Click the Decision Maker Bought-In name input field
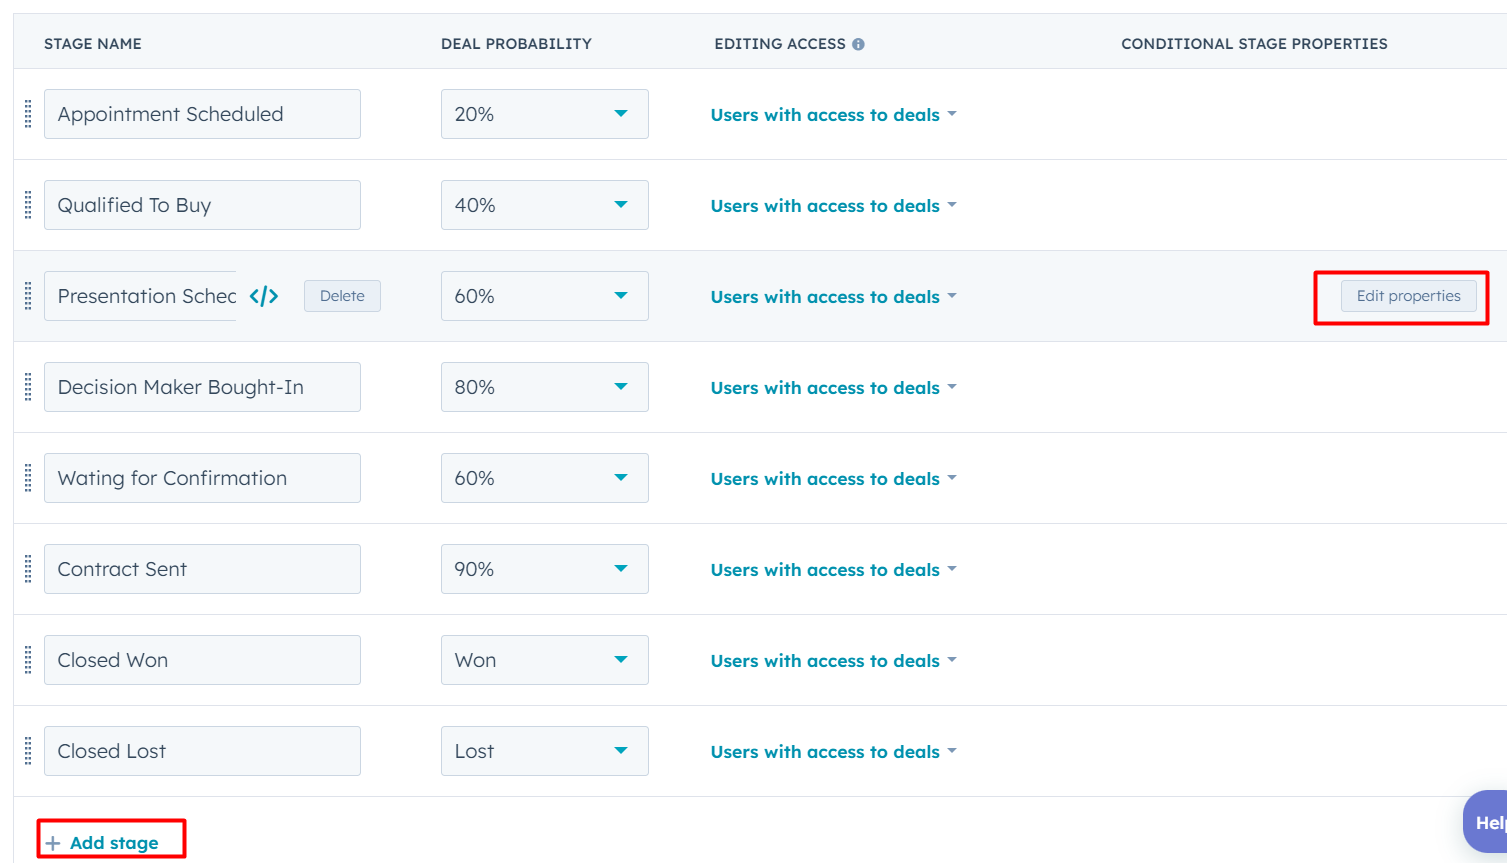Viewport: 1507px width, 863px height. pyautogui.click(x=202, y=387)
